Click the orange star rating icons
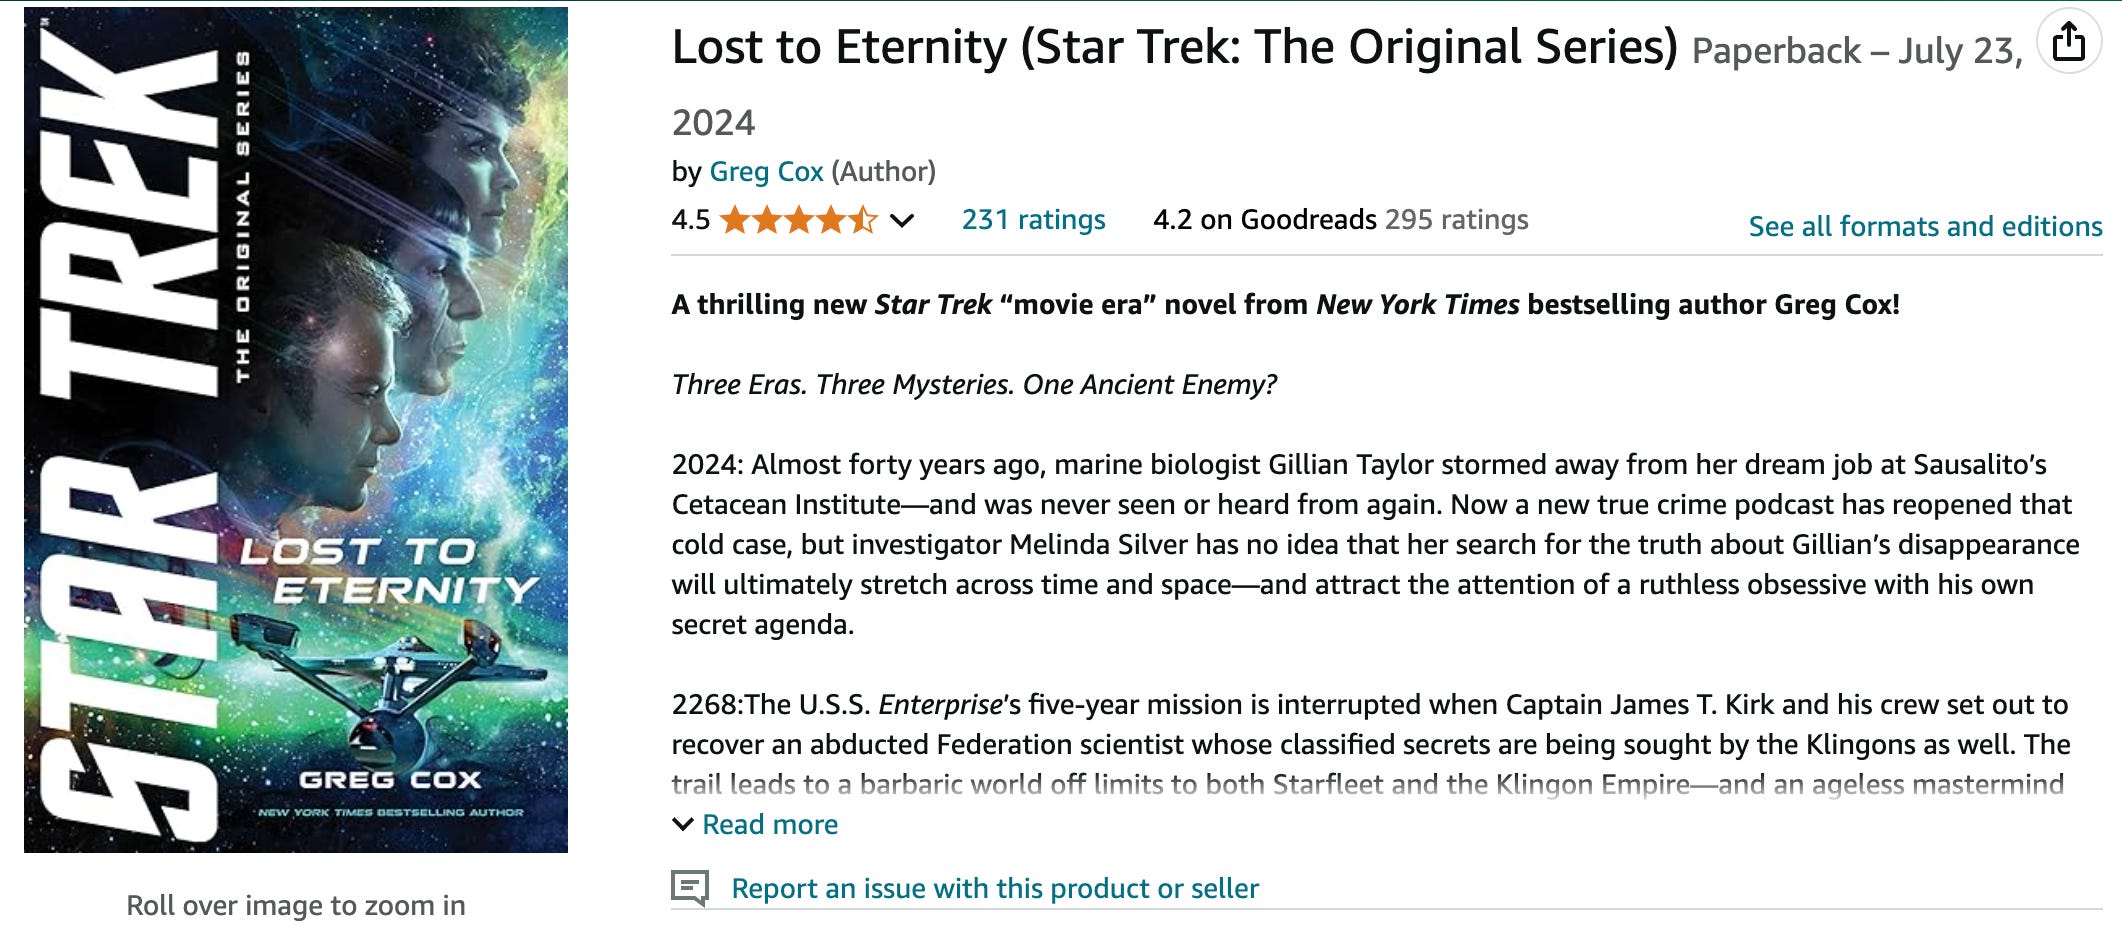 [x=797, y=220]
